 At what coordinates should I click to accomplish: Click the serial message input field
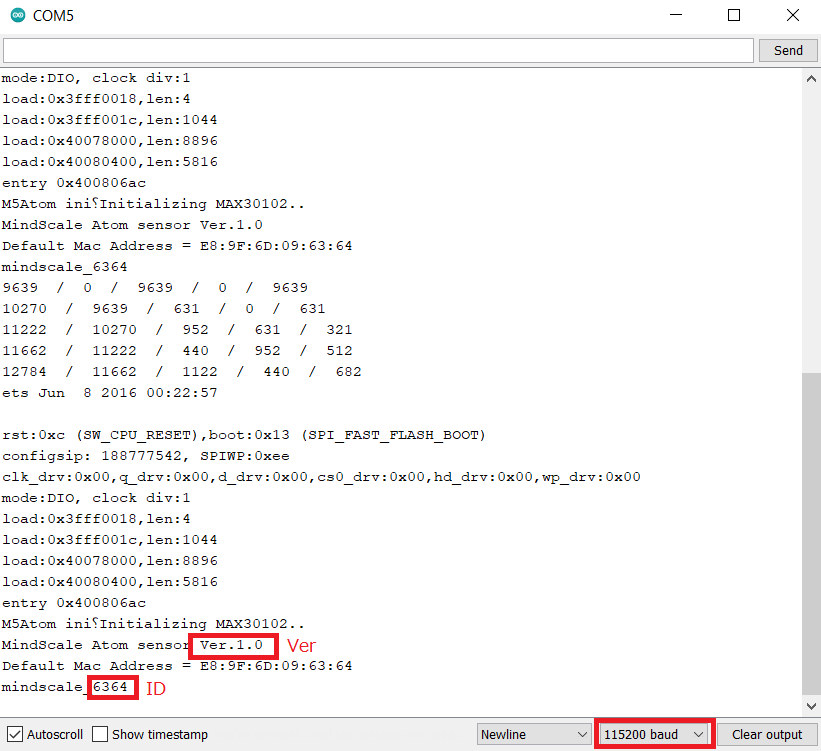[x=378, y=50]
